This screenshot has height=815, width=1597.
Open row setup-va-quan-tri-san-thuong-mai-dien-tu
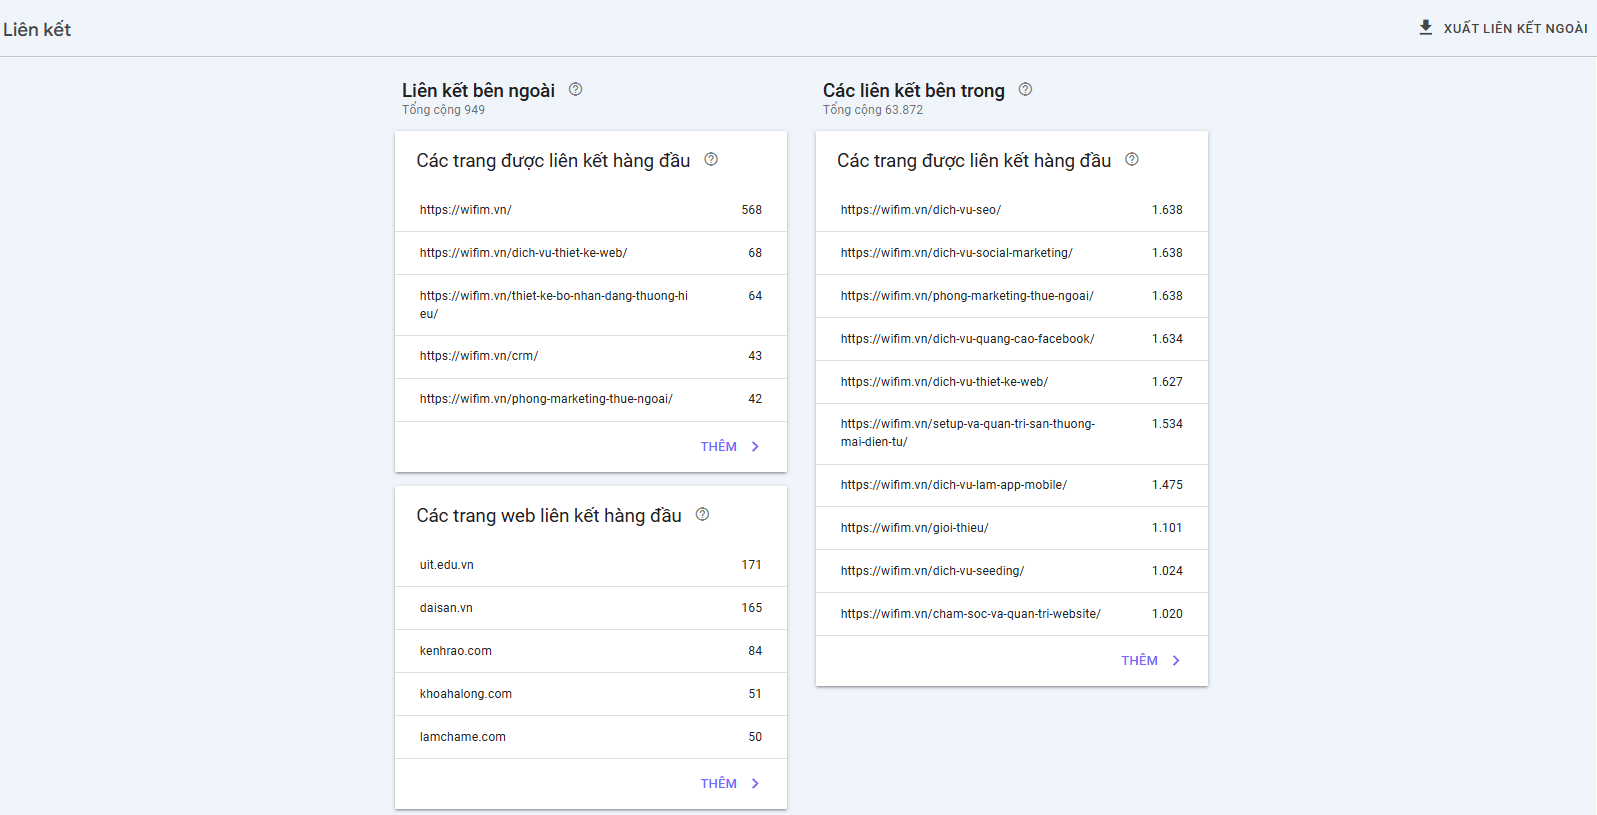[x=1012, y=434]
